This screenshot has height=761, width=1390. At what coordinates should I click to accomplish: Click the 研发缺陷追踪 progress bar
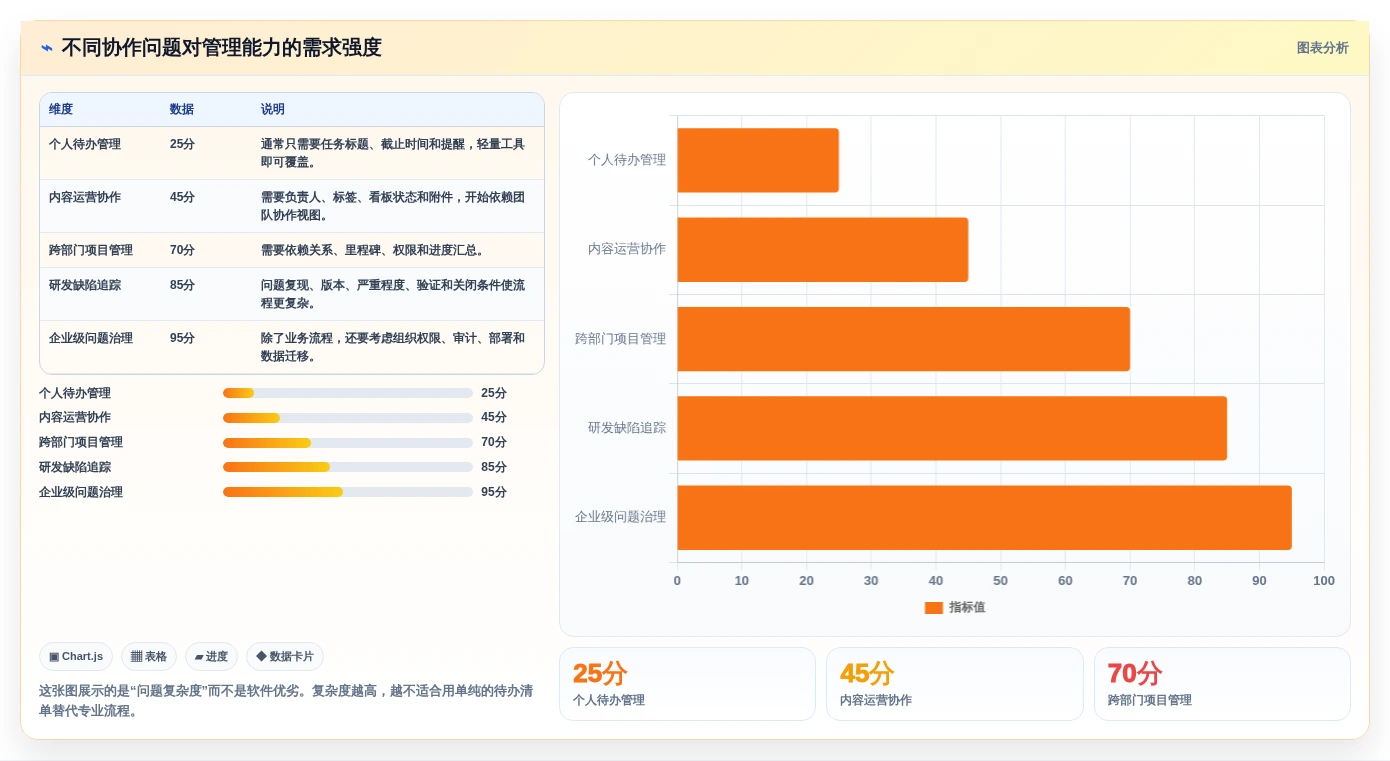tap(348, 467)
